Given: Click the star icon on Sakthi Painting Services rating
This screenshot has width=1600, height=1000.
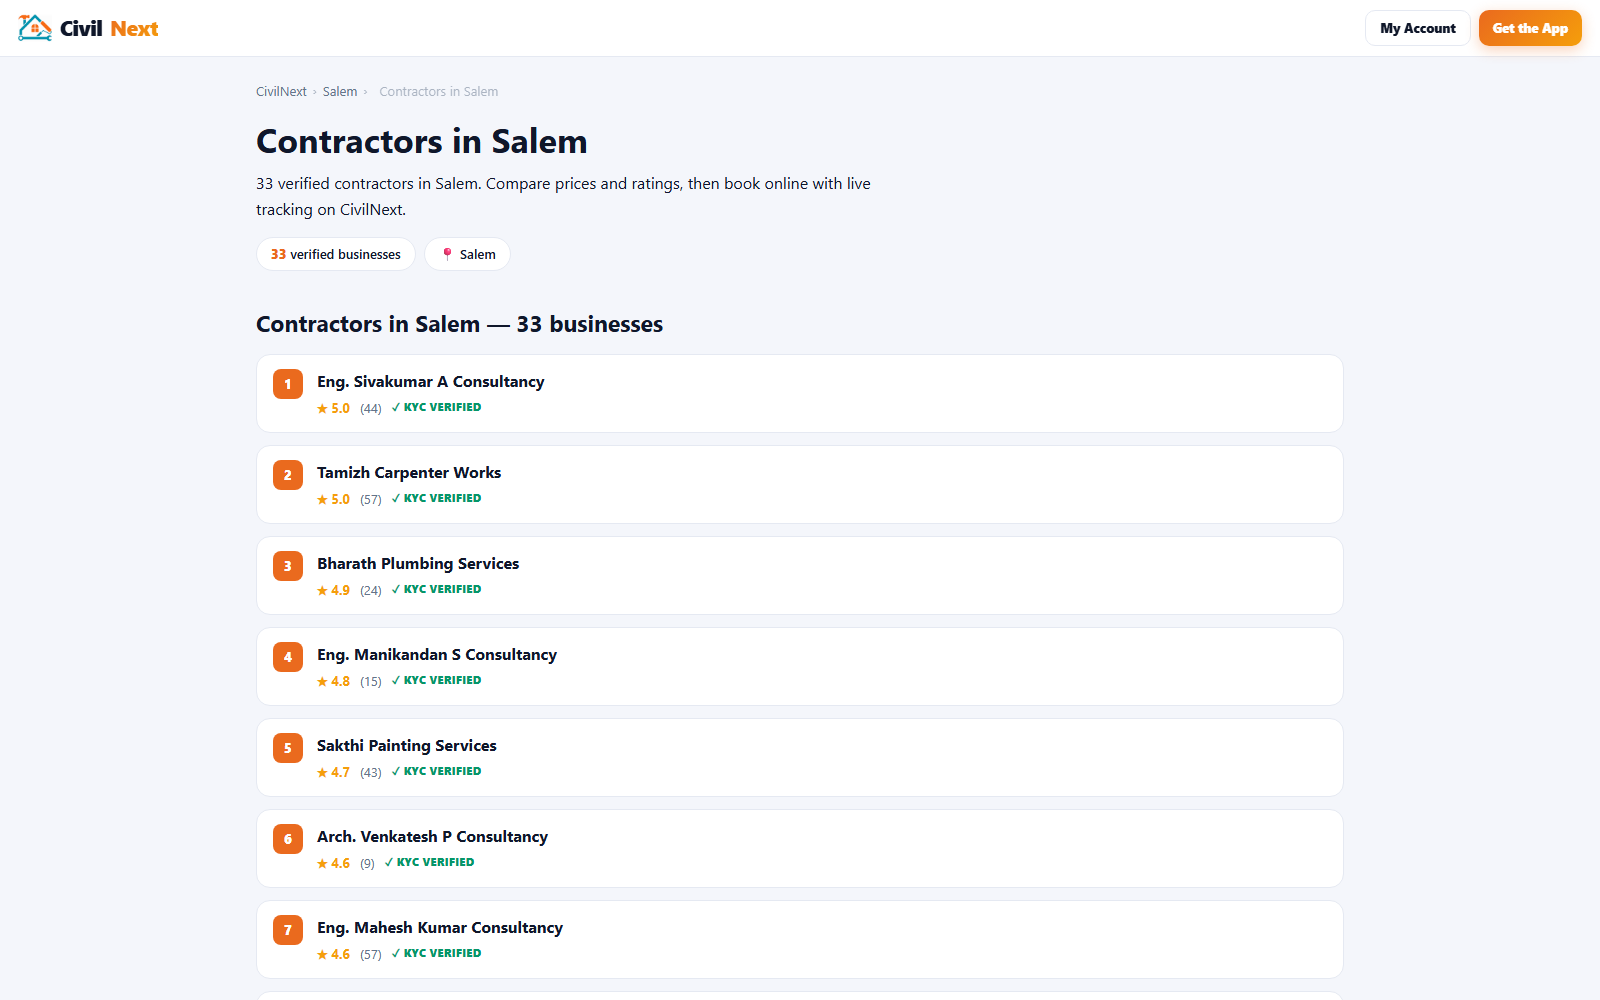Looking at the screenshot, I should coord(322,772).
